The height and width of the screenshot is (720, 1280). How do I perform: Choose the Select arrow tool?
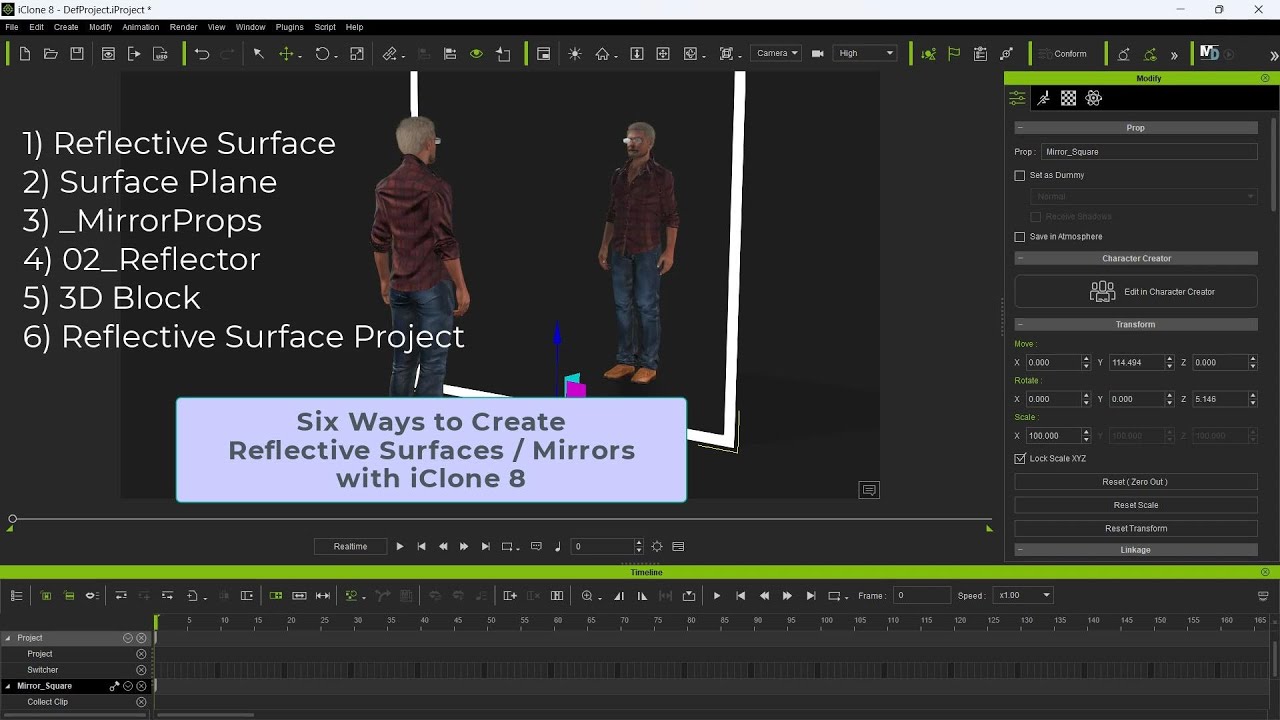tap(258, 54)
